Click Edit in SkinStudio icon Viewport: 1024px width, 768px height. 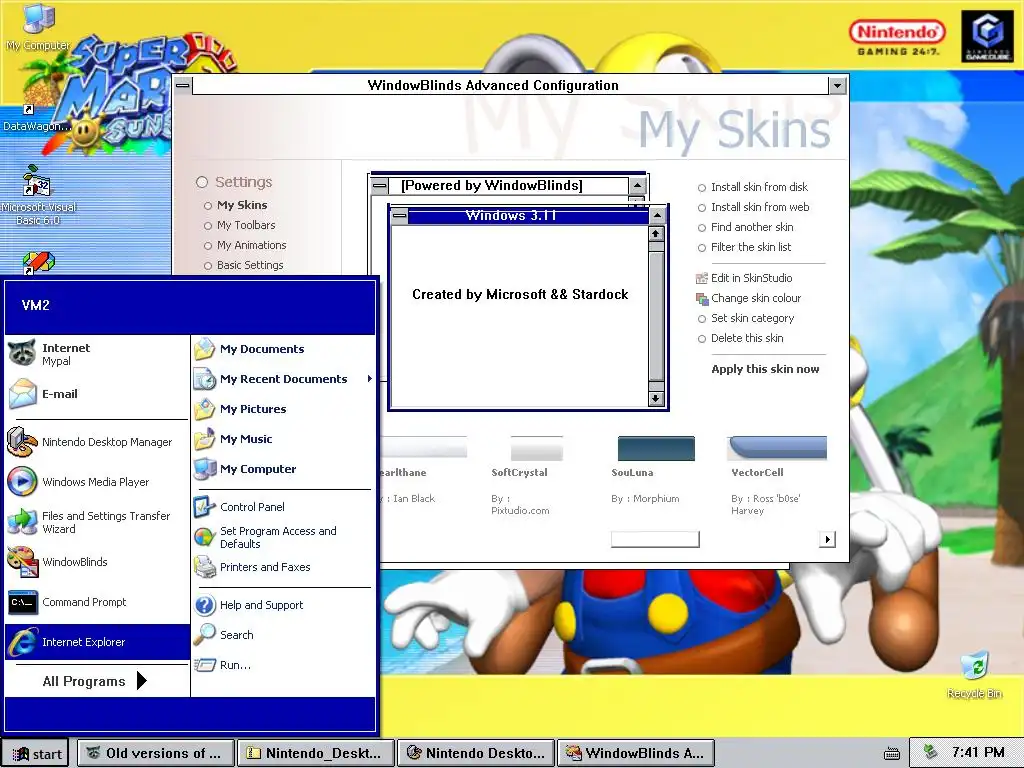click(x=702, y=278)
